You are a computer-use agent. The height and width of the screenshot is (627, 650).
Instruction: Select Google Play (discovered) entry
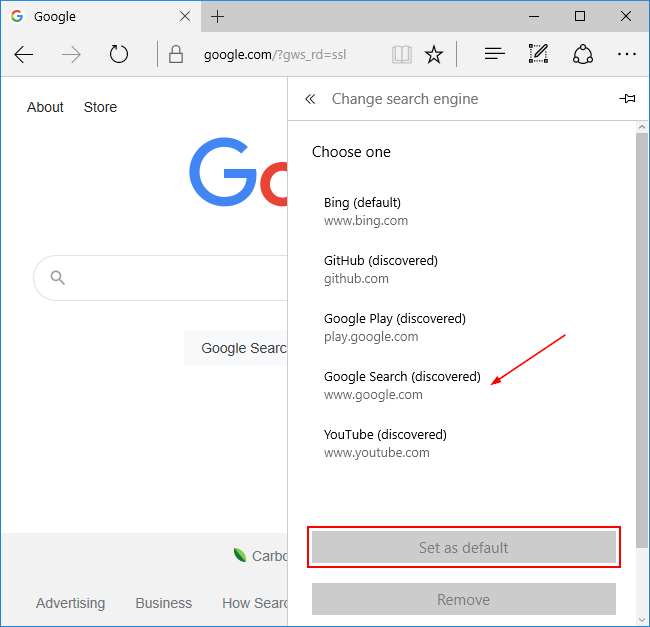click(461, 327)
